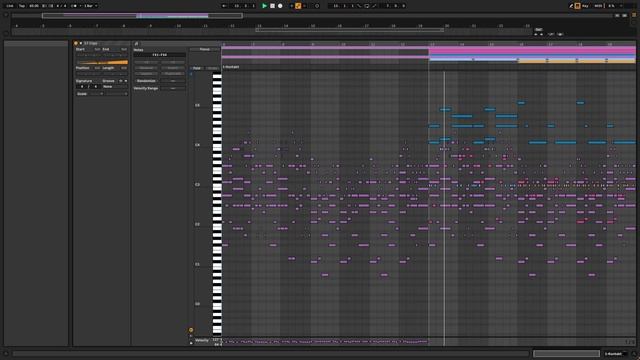Start playback with the green Play button

click(x=264, y=6)
